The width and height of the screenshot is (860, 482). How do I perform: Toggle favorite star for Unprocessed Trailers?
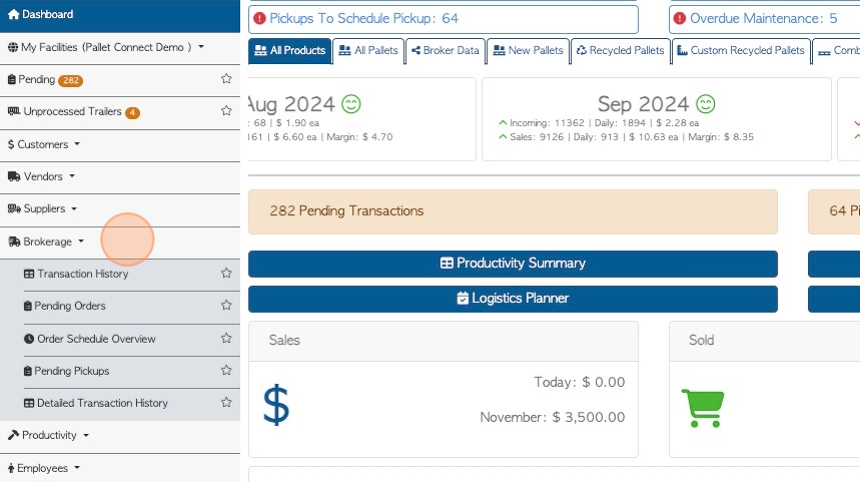(x=226, y=111)
